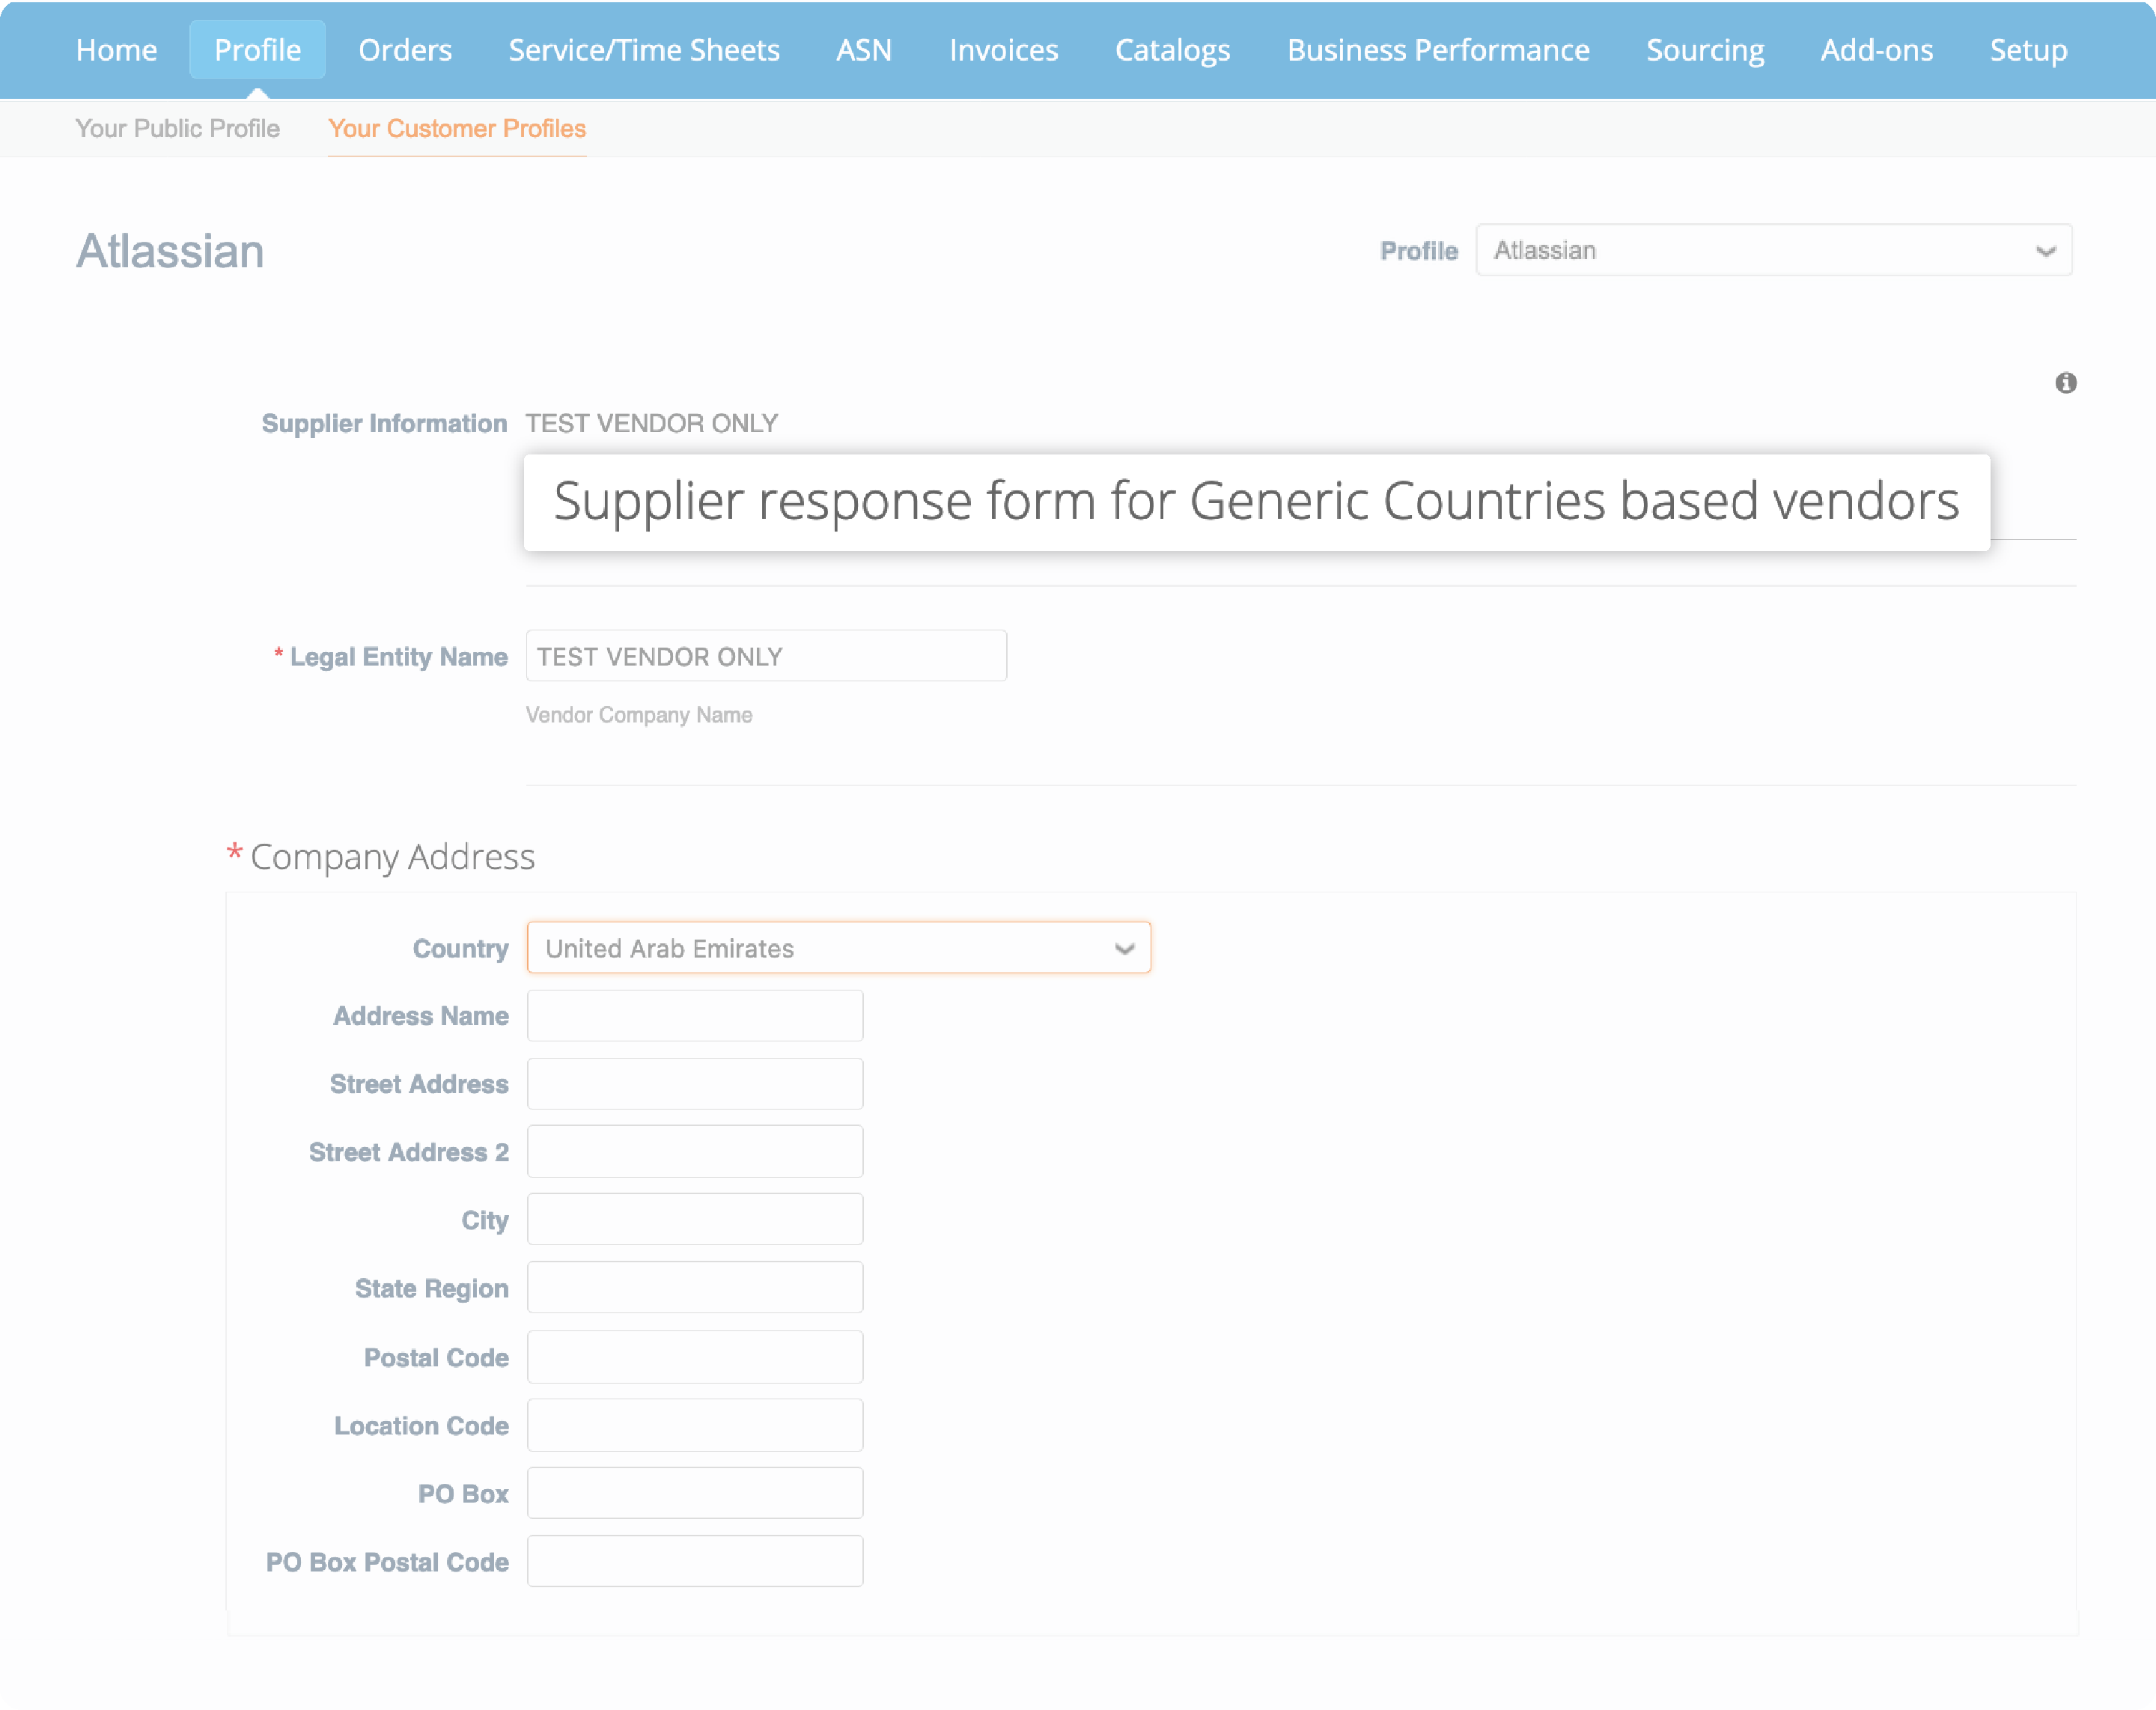
Task: Click the info icon near Supplier Information
Action: click(2065, 383)
